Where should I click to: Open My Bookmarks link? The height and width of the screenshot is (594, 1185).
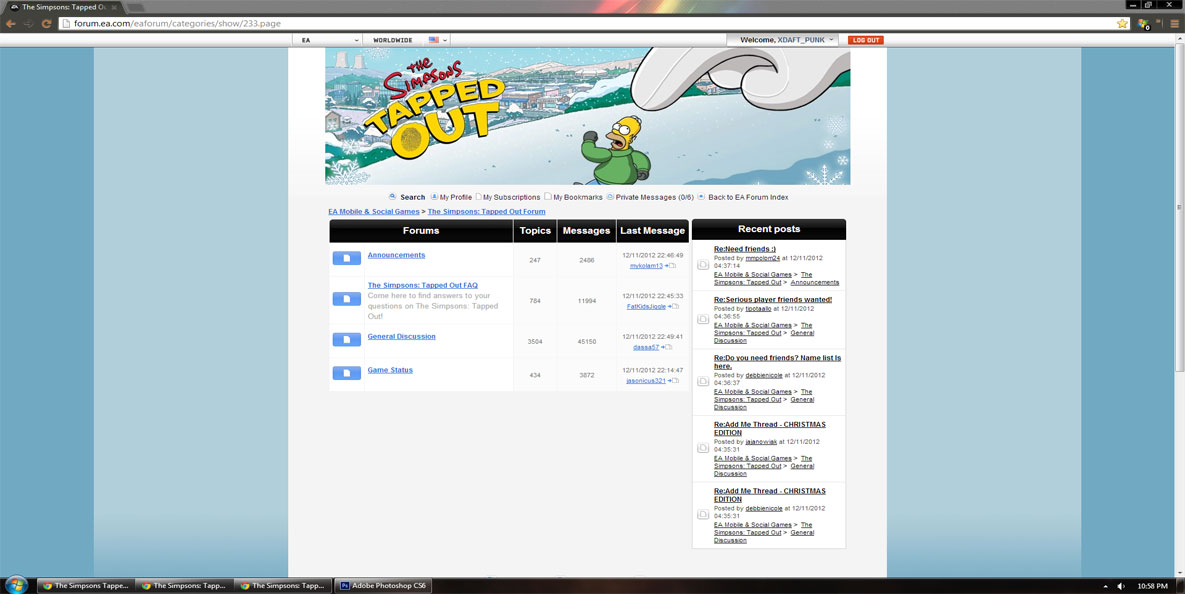point(578,197)
